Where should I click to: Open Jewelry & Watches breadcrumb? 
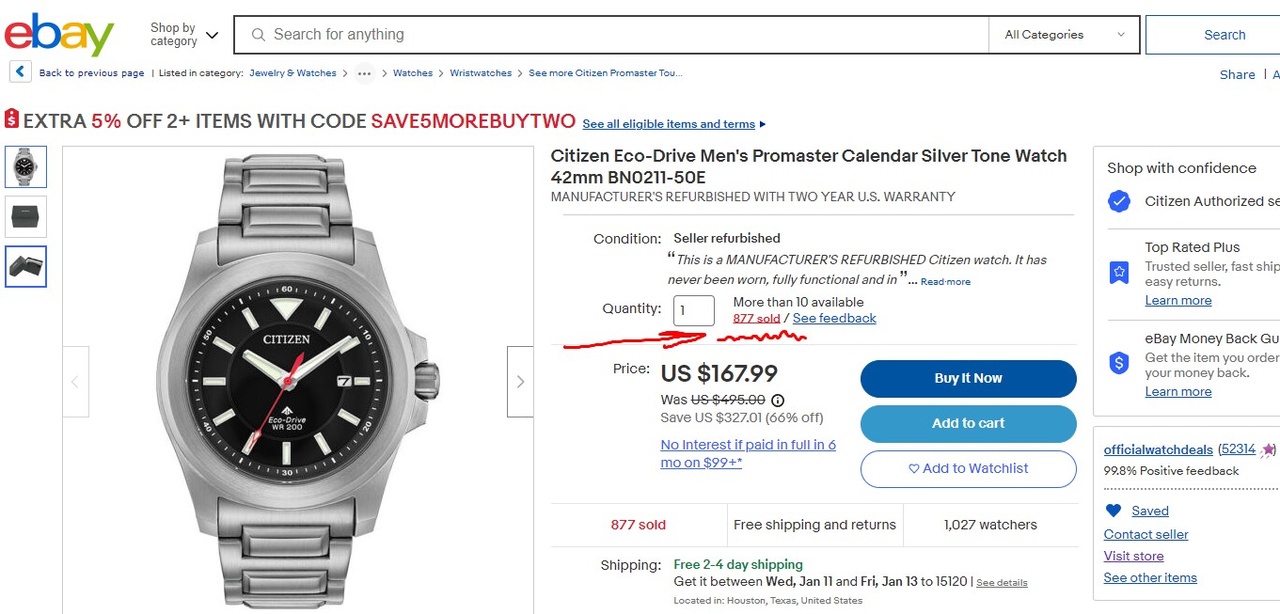[x=293, y=73]
